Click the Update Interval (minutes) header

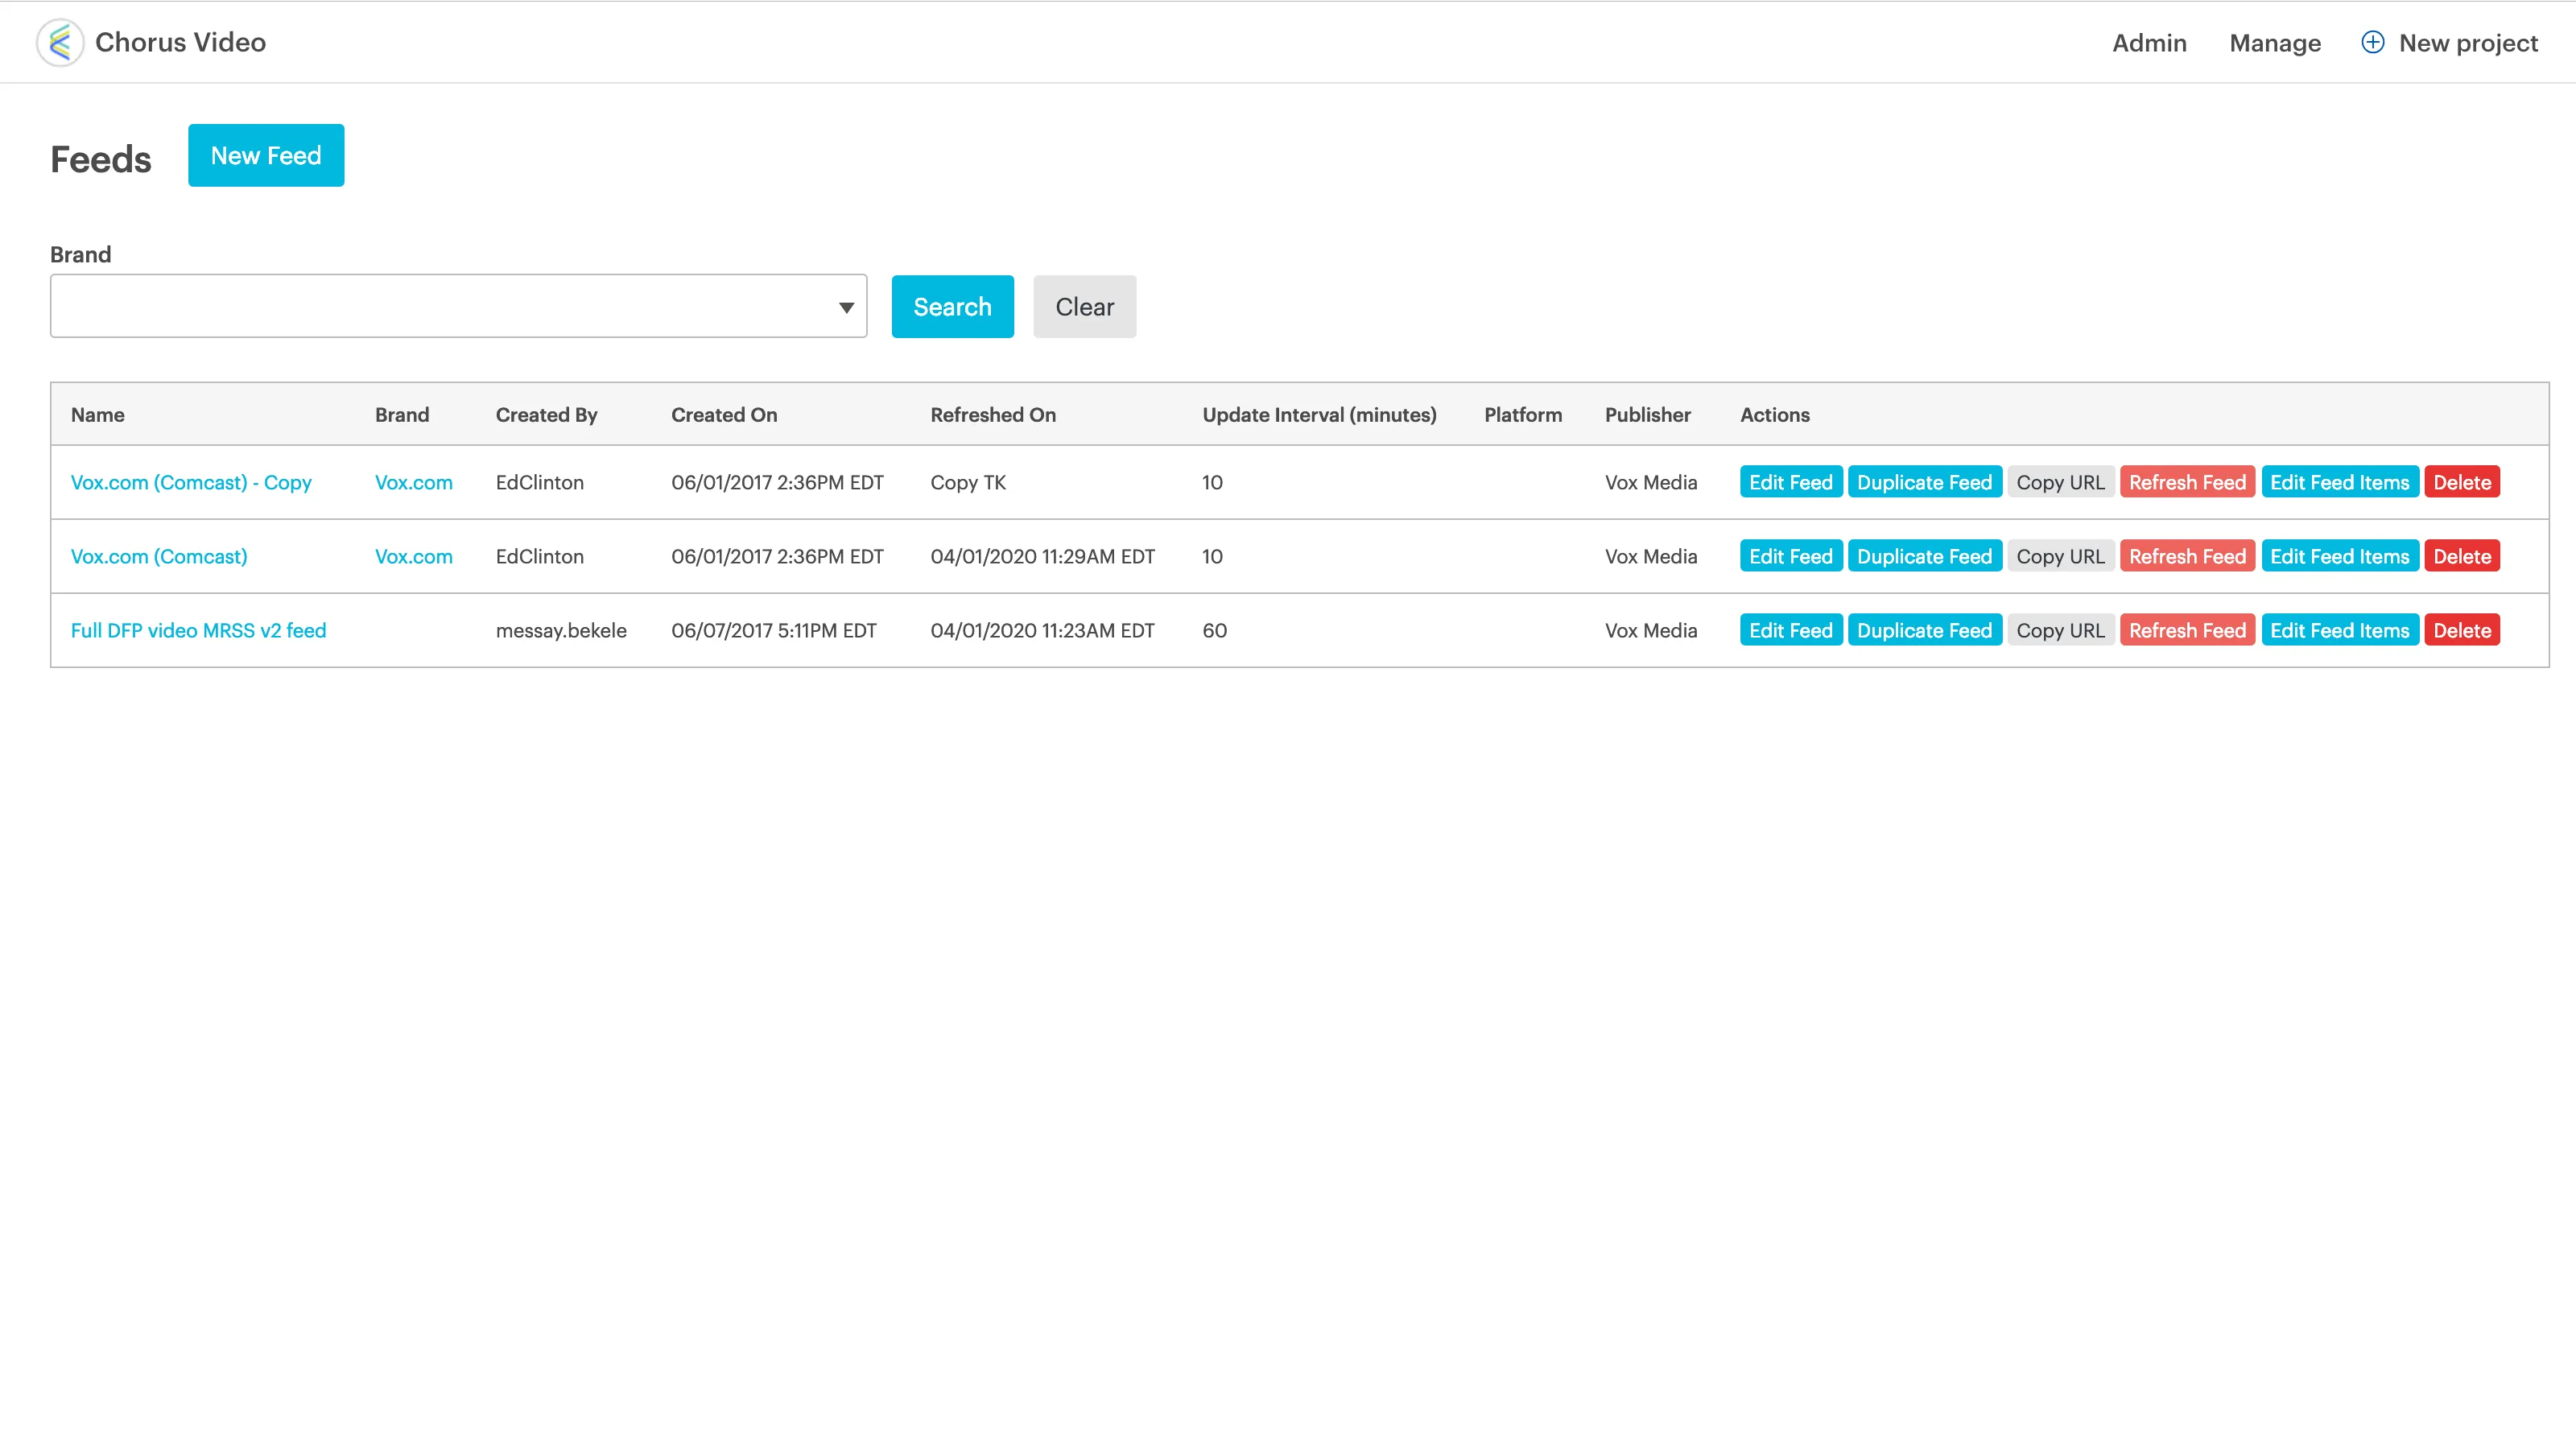click(1319, 414)
